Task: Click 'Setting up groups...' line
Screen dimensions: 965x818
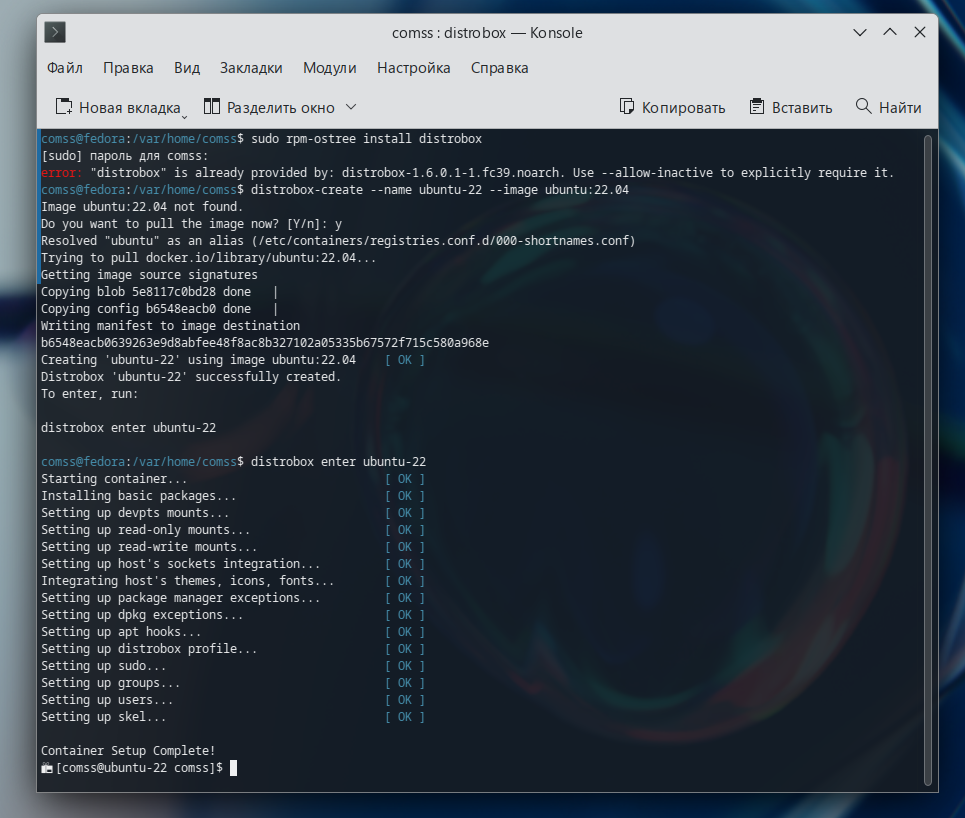Action: click(x=110, y=683)
